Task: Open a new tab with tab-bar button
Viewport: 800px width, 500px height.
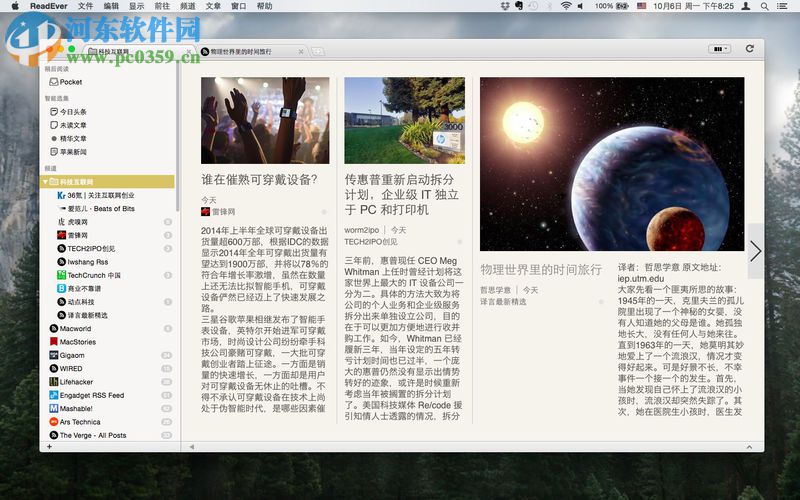Action: [317, 52]
